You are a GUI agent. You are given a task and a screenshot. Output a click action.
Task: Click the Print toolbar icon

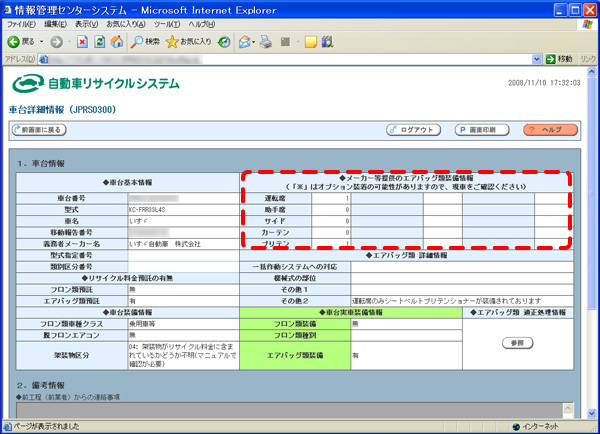click(266, 42)
